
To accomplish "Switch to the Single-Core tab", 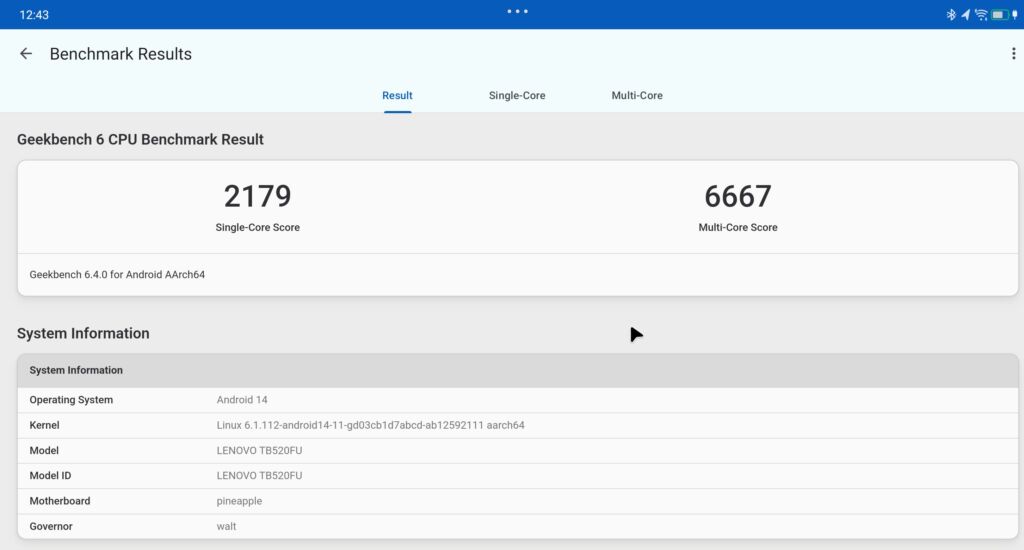I will click(517, 95).
